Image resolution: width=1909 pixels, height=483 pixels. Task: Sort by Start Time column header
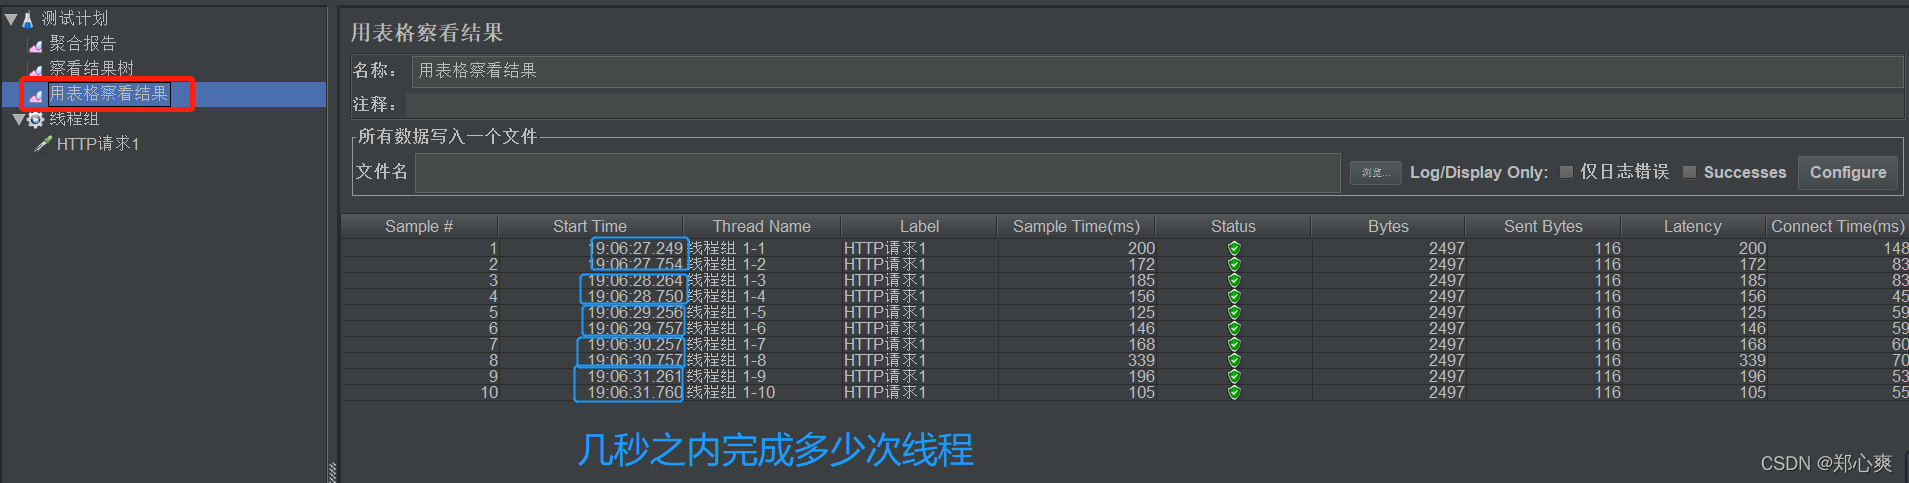pyautogui.click(x=590, y=226)
